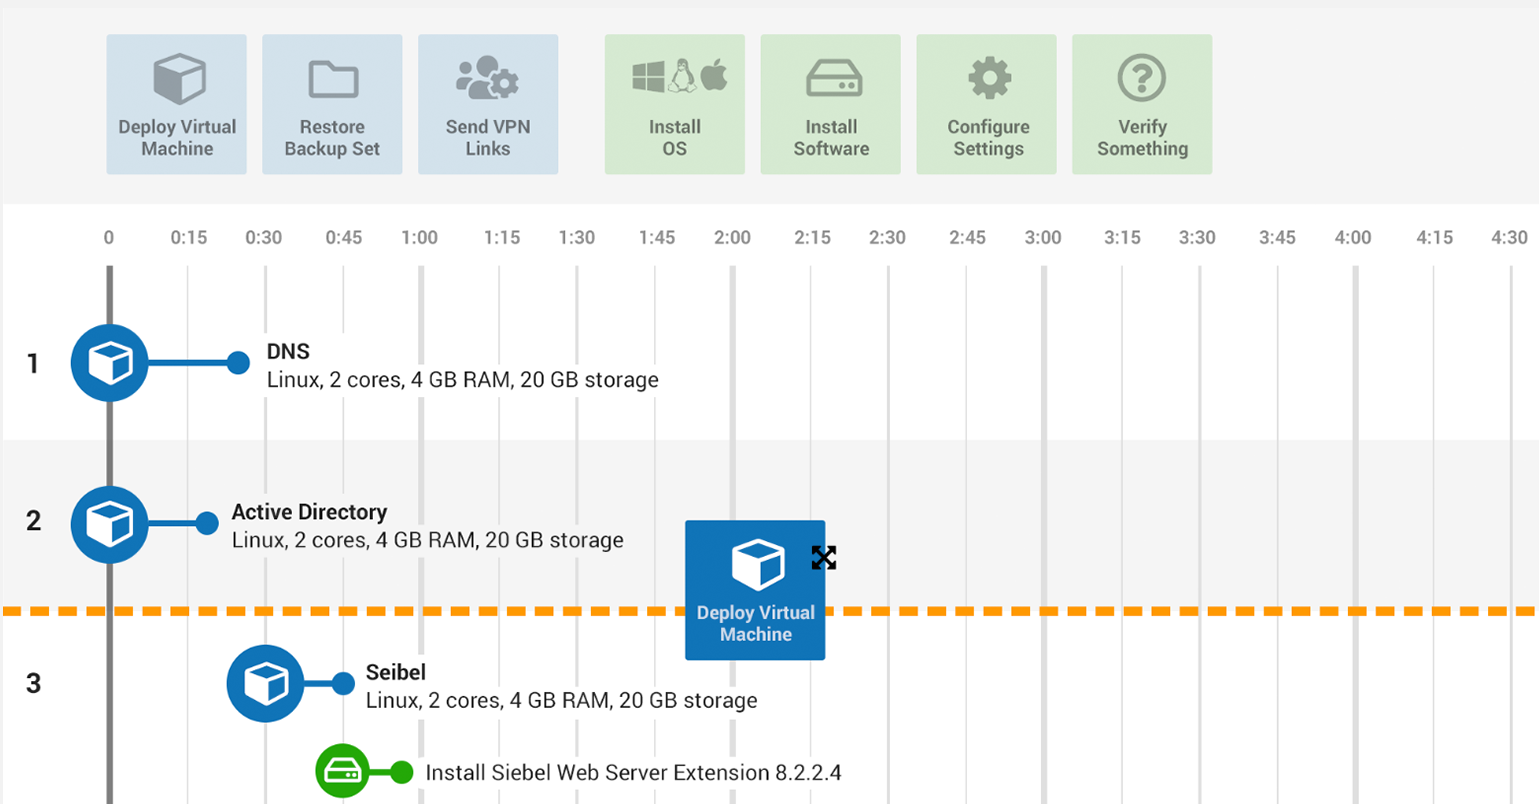Select row number 3 on the left

click(x=31, y=684)
